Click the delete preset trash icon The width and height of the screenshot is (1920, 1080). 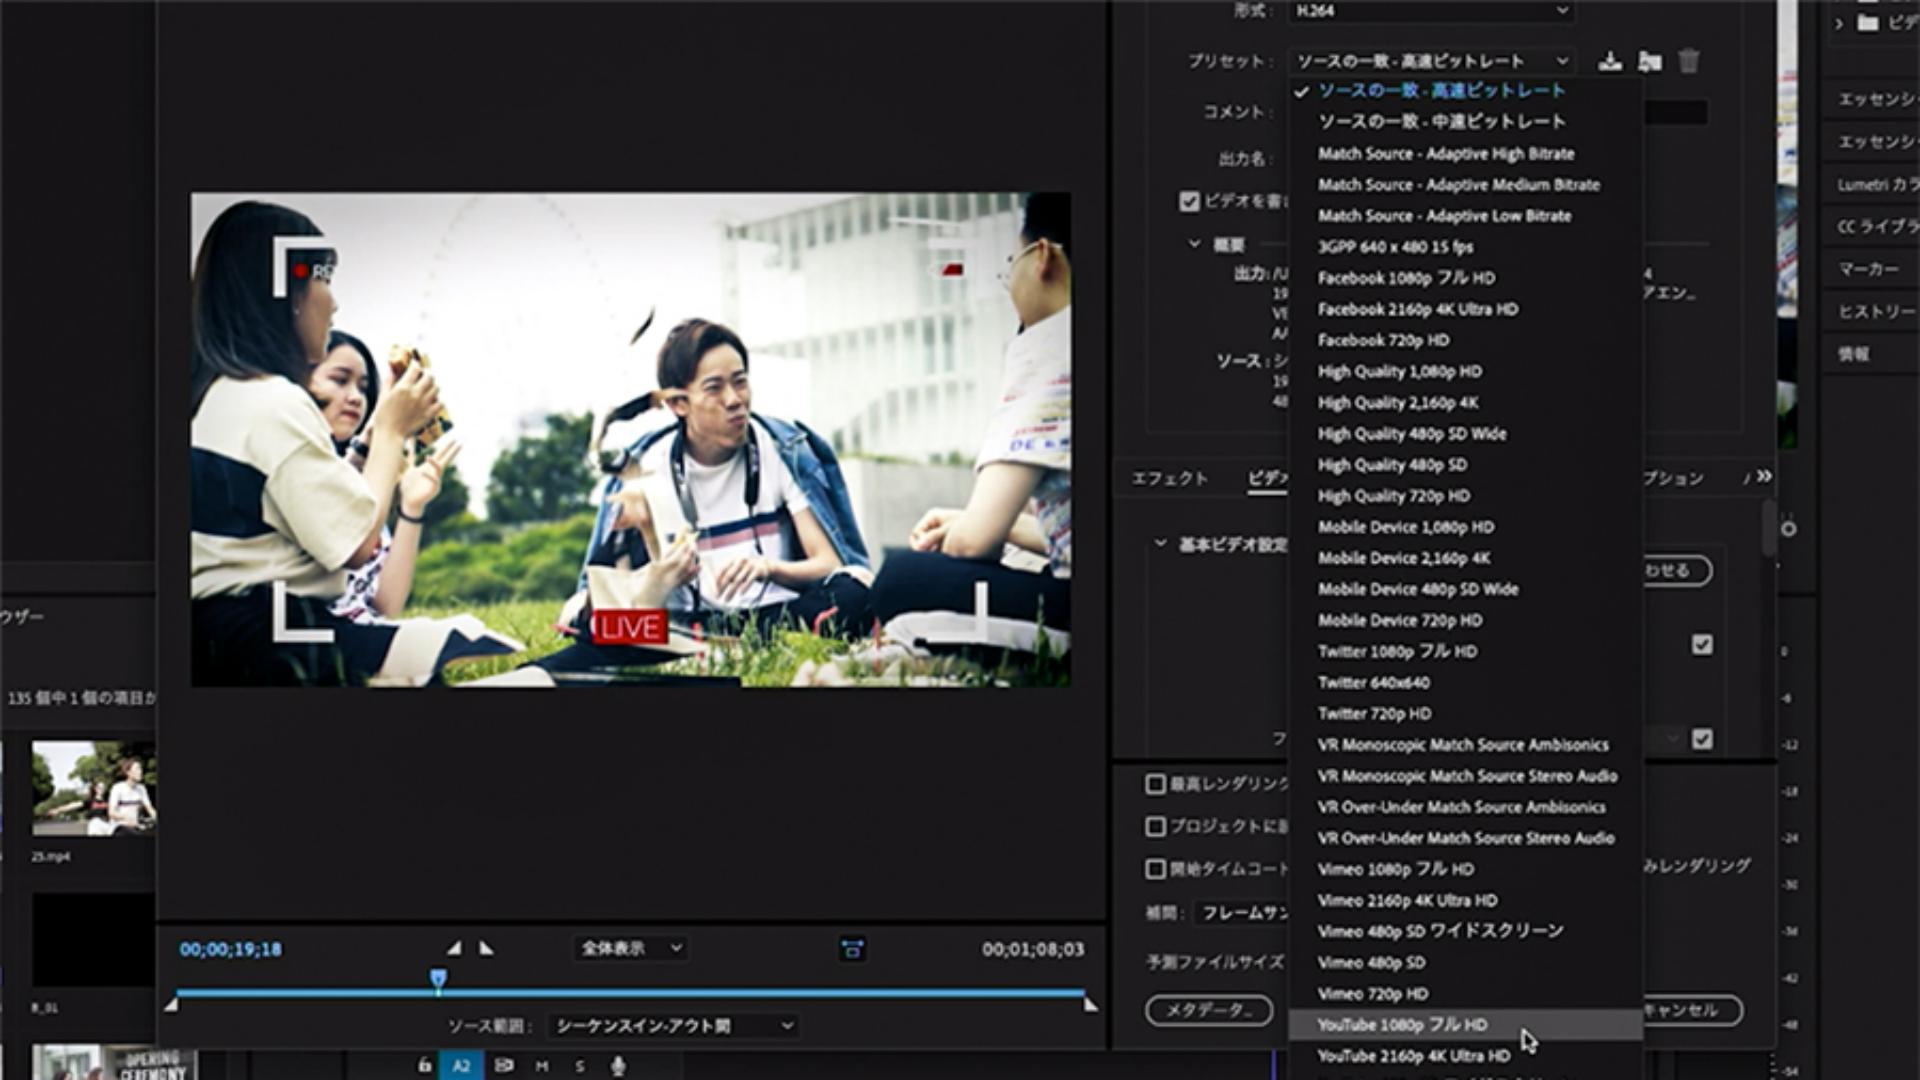point(1688,61)
